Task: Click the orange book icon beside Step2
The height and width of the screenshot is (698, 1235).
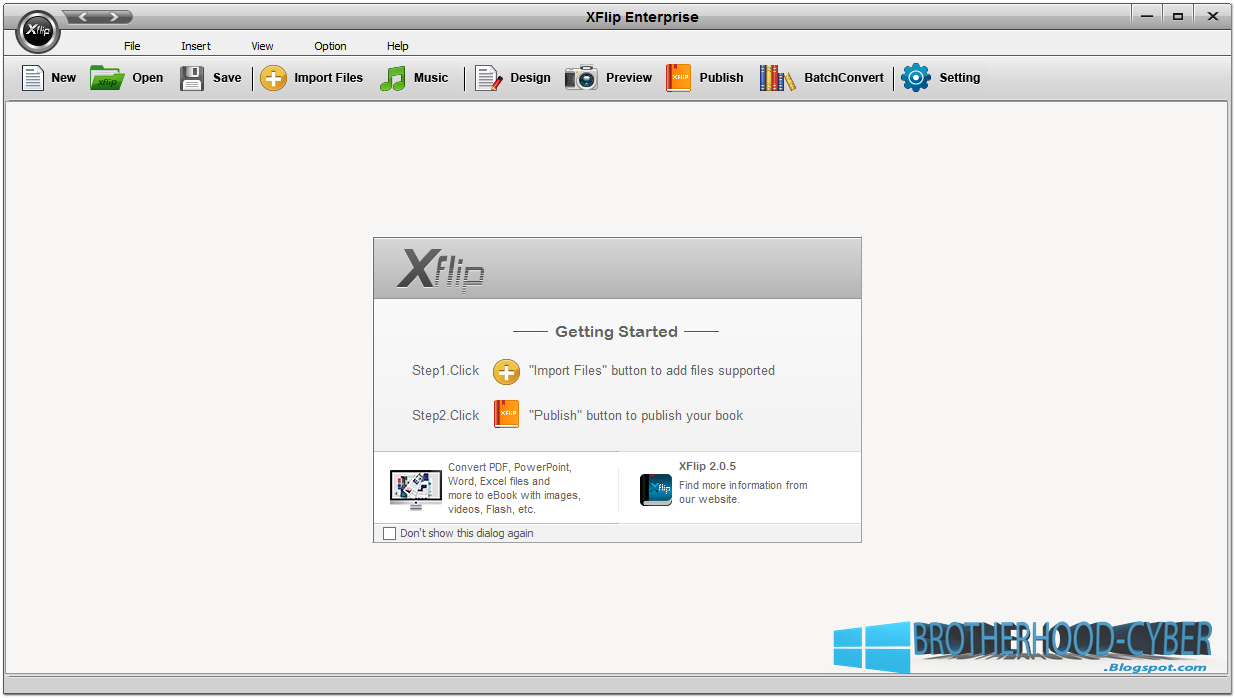Action: [507, 414]
